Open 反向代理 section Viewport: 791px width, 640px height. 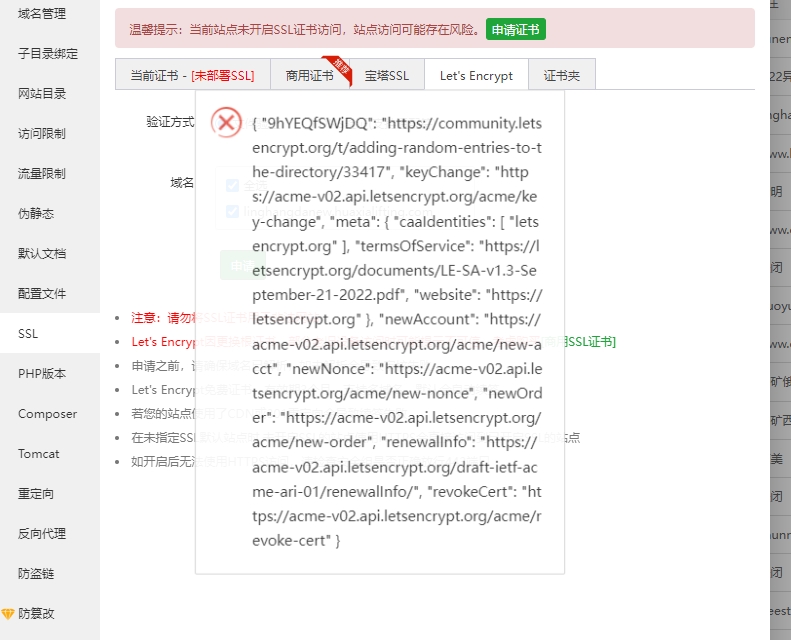42,534
